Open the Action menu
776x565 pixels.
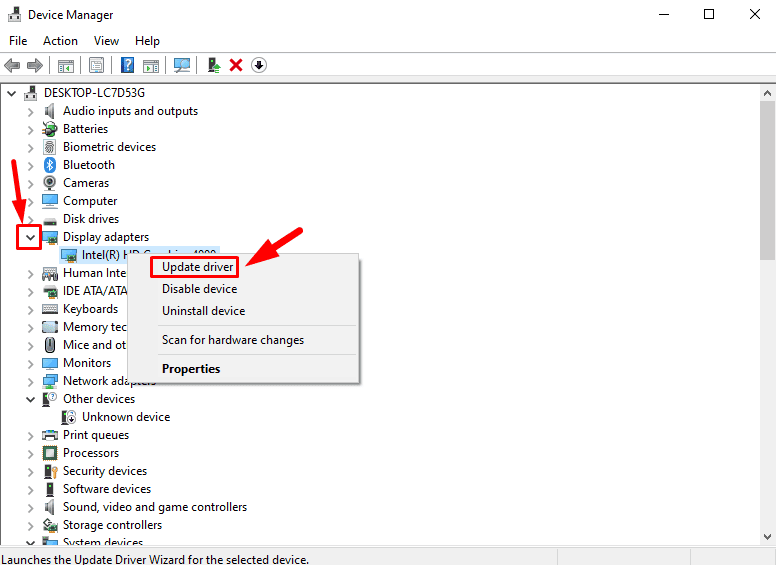click(60, 41)
